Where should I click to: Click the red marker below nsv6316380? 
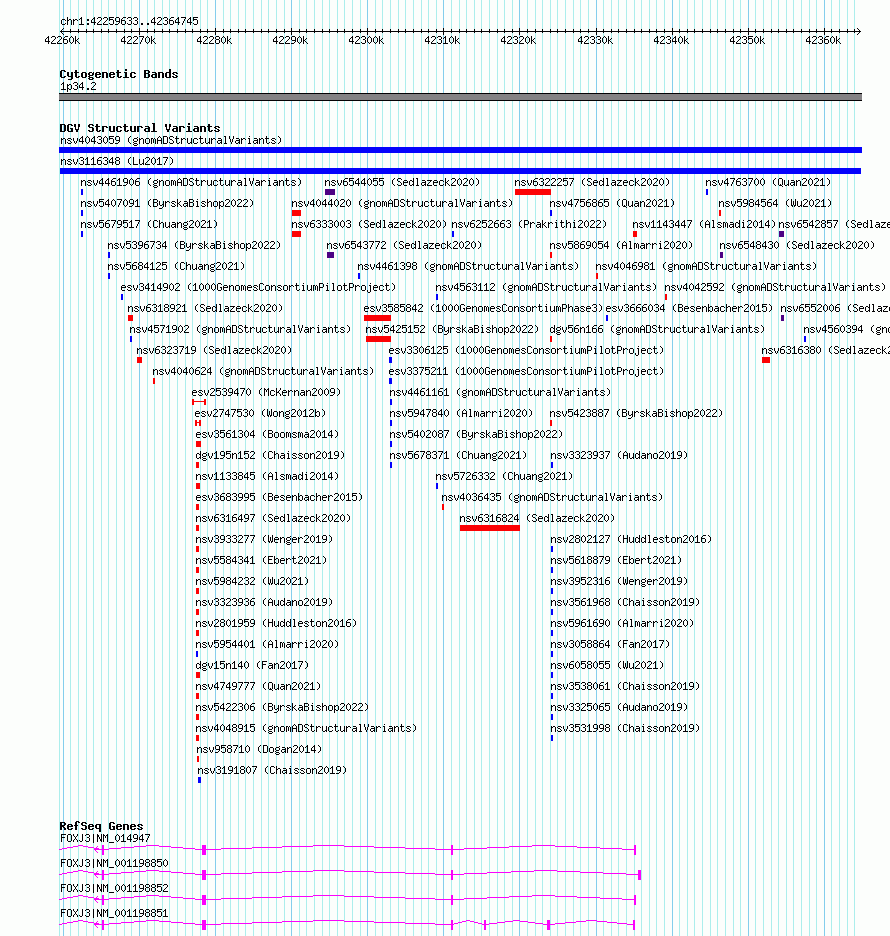click(766, 359)
